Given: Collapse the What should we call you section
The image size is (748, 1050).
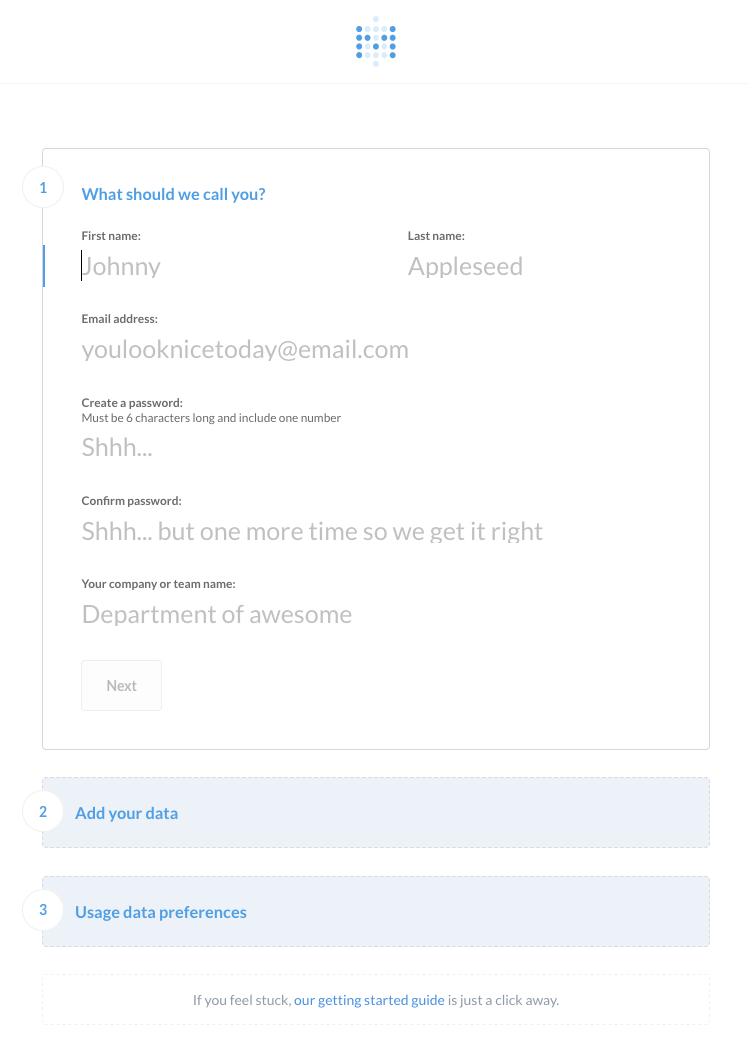Looking at the screenshot, I should pos(172,193).
